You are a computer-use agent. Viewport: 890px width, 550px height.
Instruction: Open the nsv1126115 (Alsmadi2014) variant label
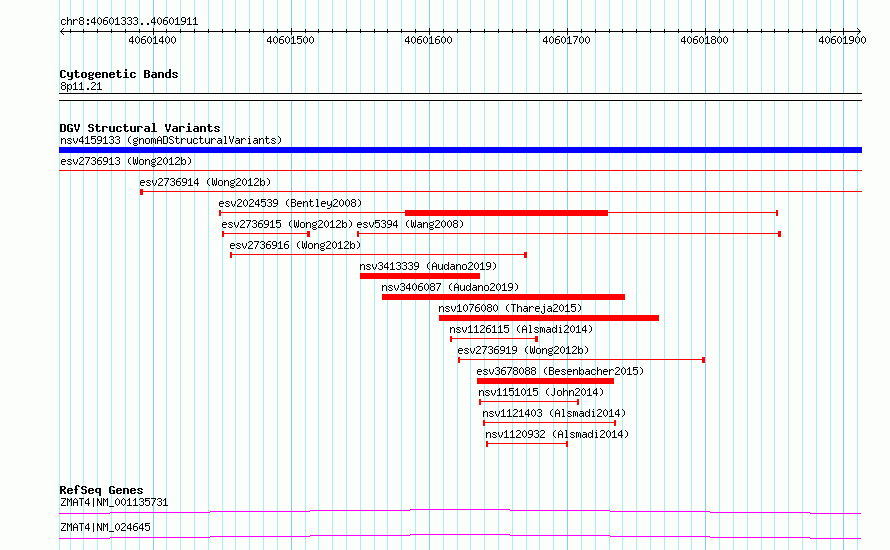pos(521,329)
